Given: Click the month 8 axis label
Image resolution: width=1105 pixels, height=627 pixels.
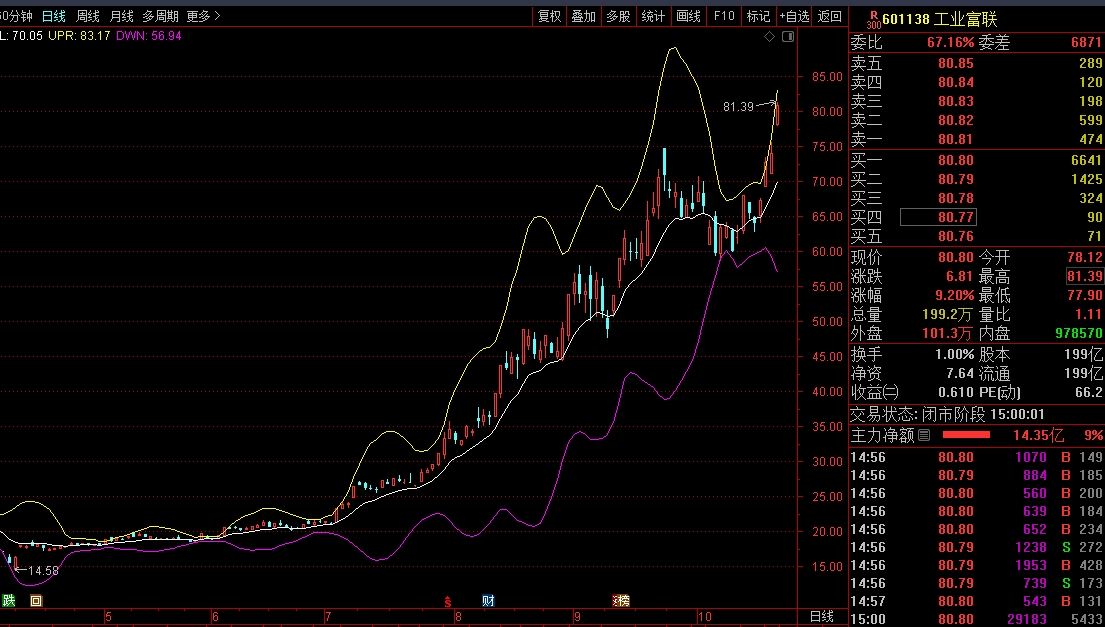Looking at the screenshot, I should click(458, 616).
